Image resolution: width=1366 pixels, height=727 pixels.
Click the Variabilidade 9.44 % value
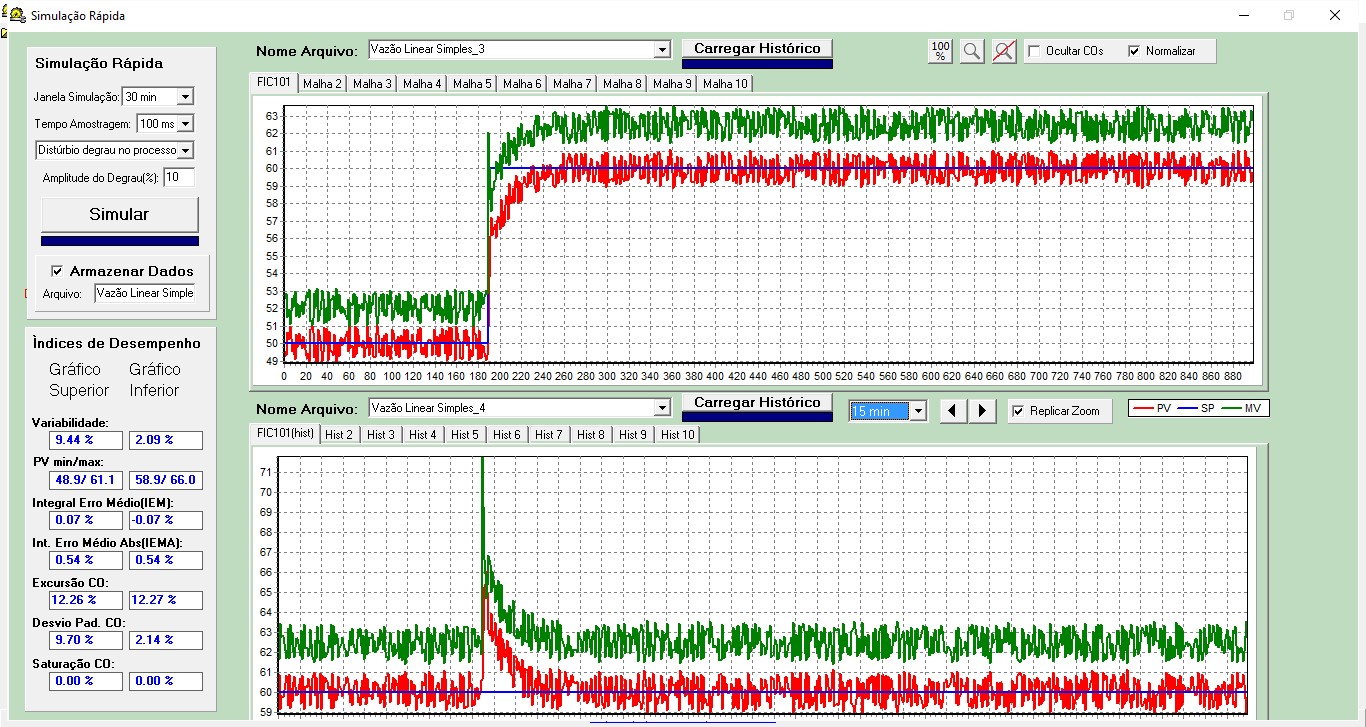(86, 440)
